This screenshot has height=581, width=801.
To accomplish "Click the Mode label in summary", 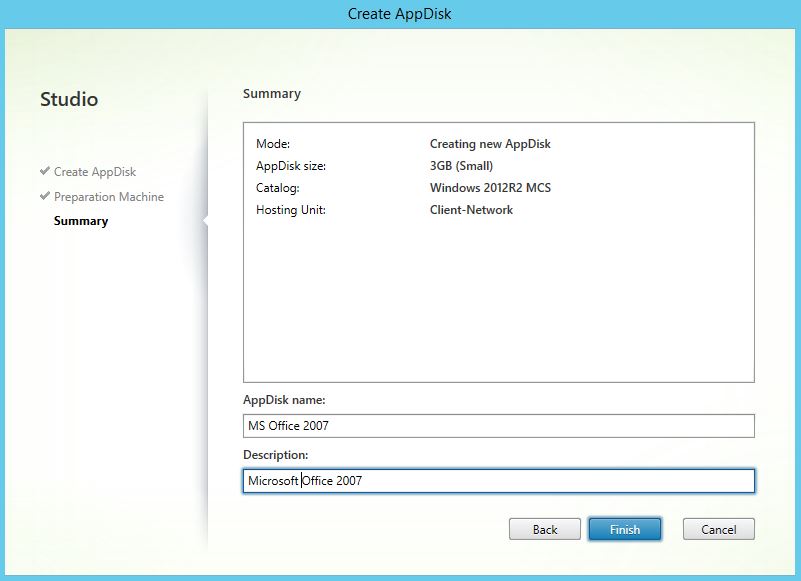I will (x=273, y=144).
